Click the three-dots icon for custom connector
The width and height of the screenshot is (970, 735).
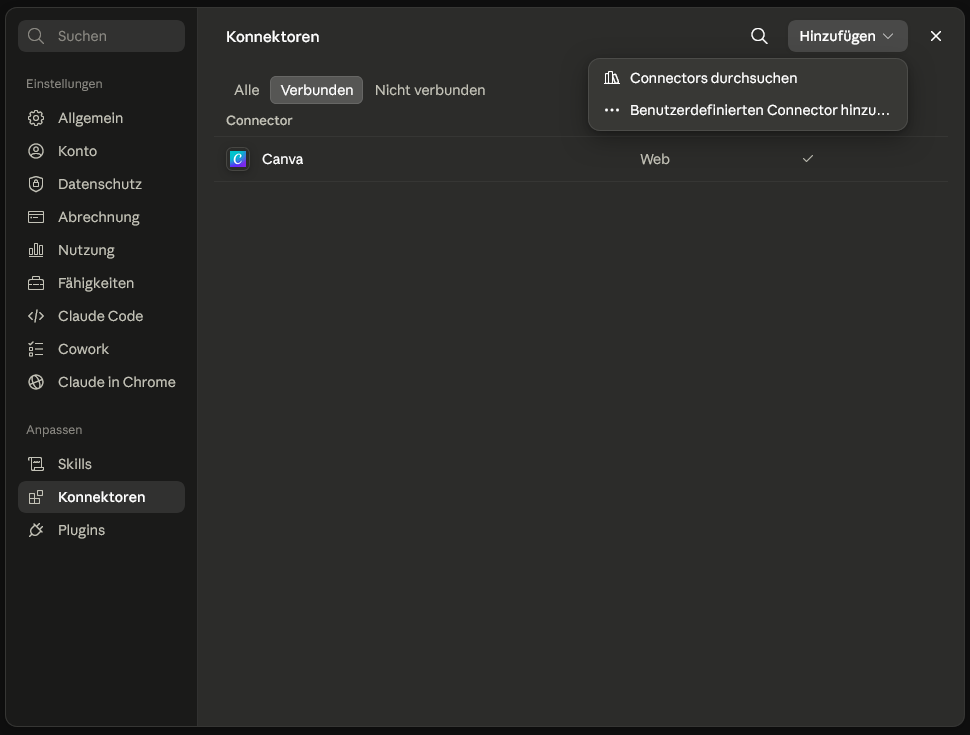(612, 110)
